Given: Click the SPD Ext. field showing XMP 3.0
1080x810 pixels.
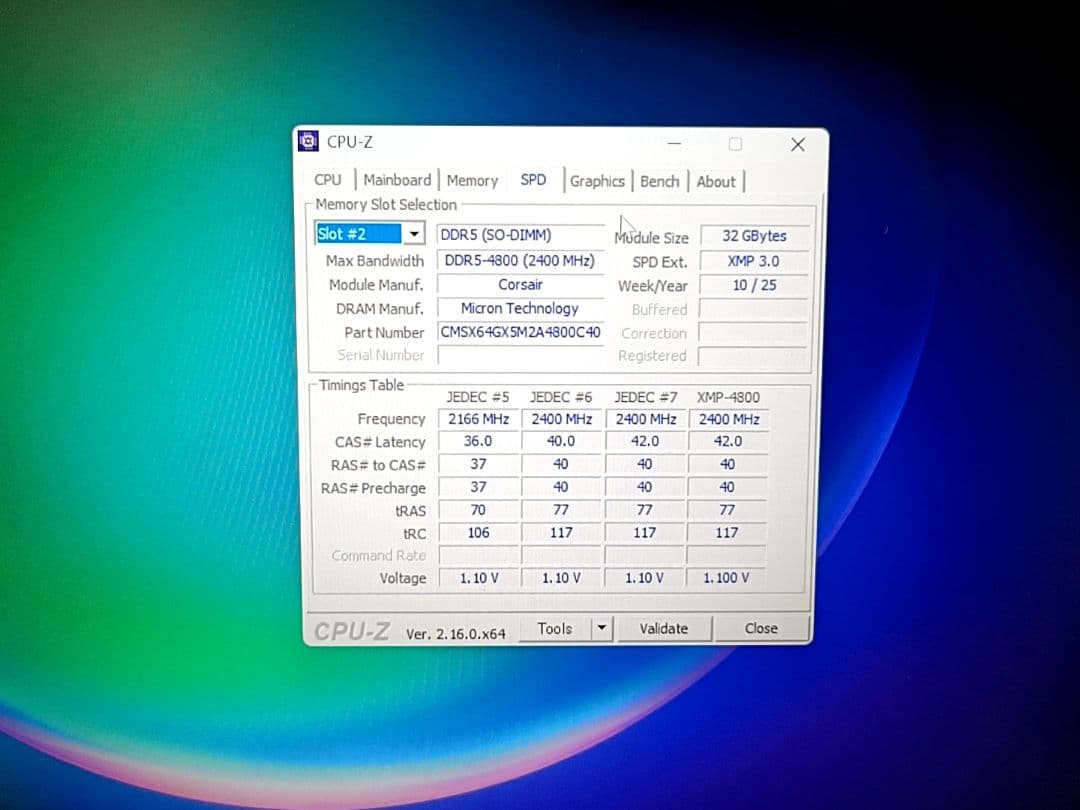Looking at the screenshot, I should pos(752,260).
